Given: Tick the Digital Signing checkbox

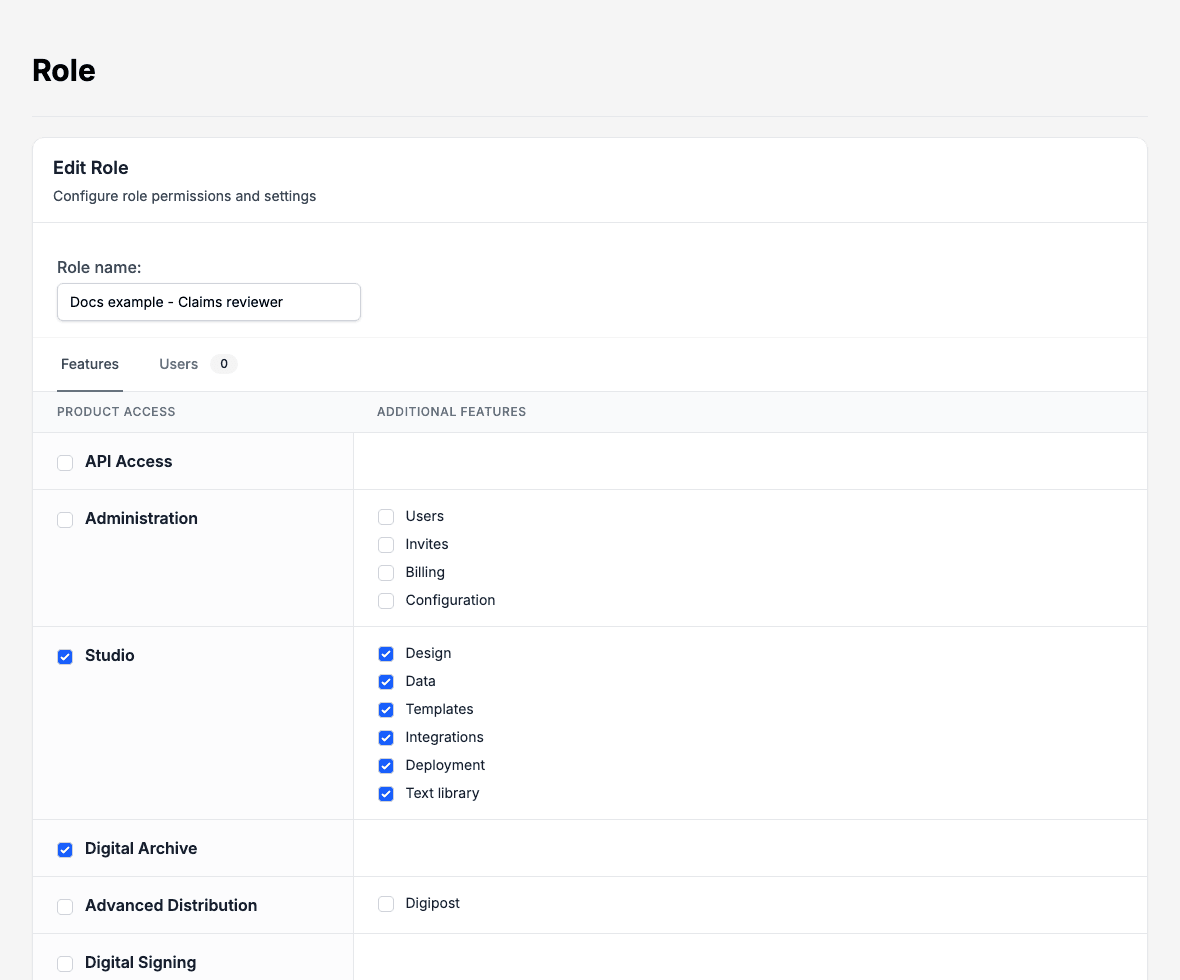Looking at the screenshot, I should pyautogui.click(x=65, y=963).
